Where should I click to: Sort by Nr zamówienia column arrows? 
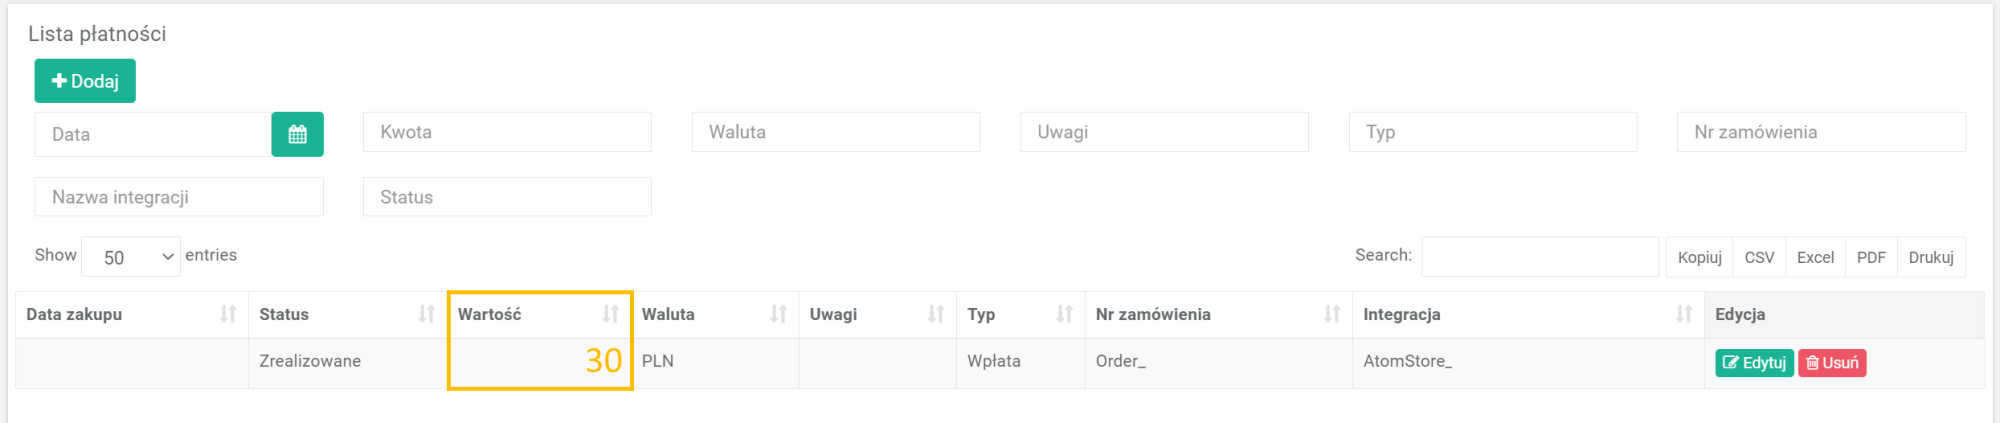[1332, 314]
